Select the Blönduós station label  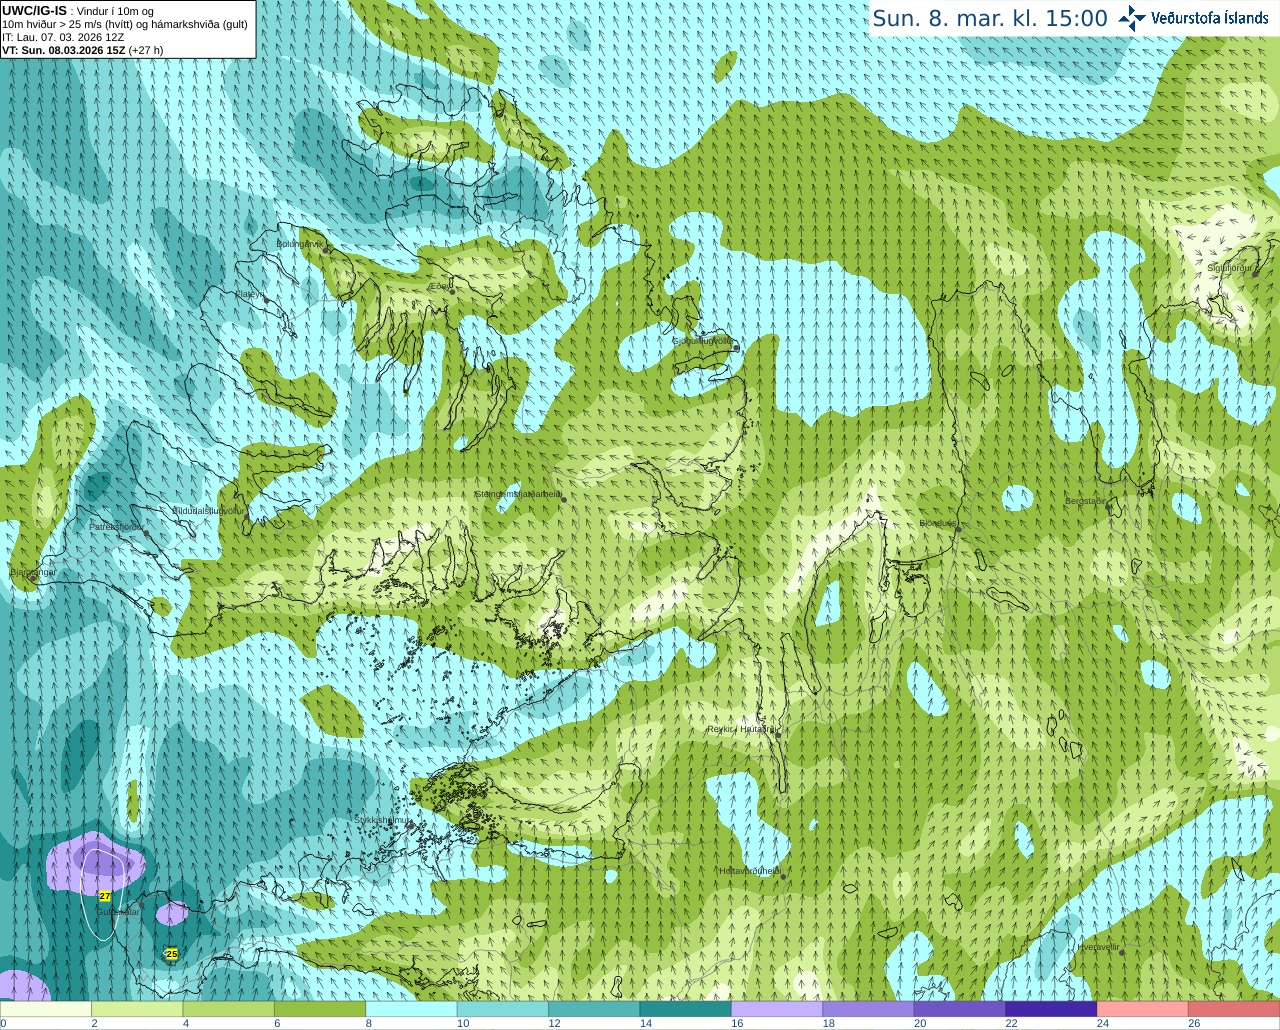click(x=938, y=523)
